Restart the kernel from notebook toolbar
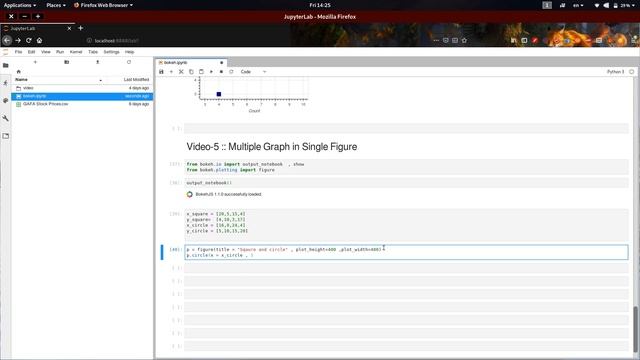The image size is (640, 360). click(x=231, y=72)
